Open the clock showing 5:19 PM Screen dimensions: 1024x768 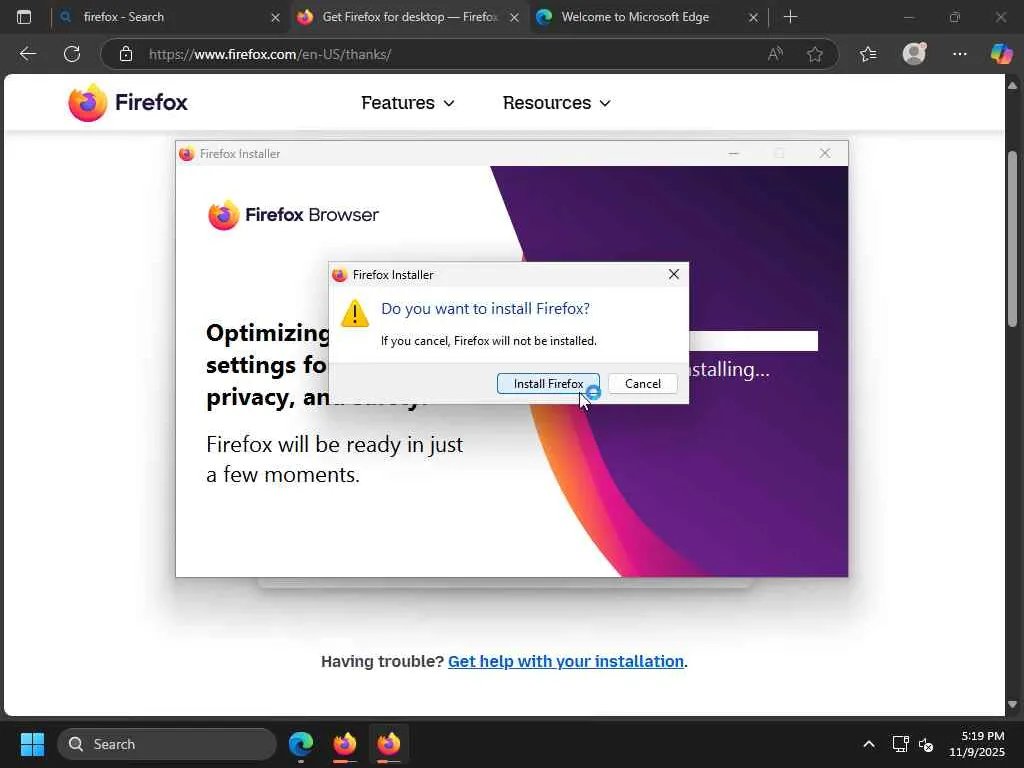pos(977,744)
